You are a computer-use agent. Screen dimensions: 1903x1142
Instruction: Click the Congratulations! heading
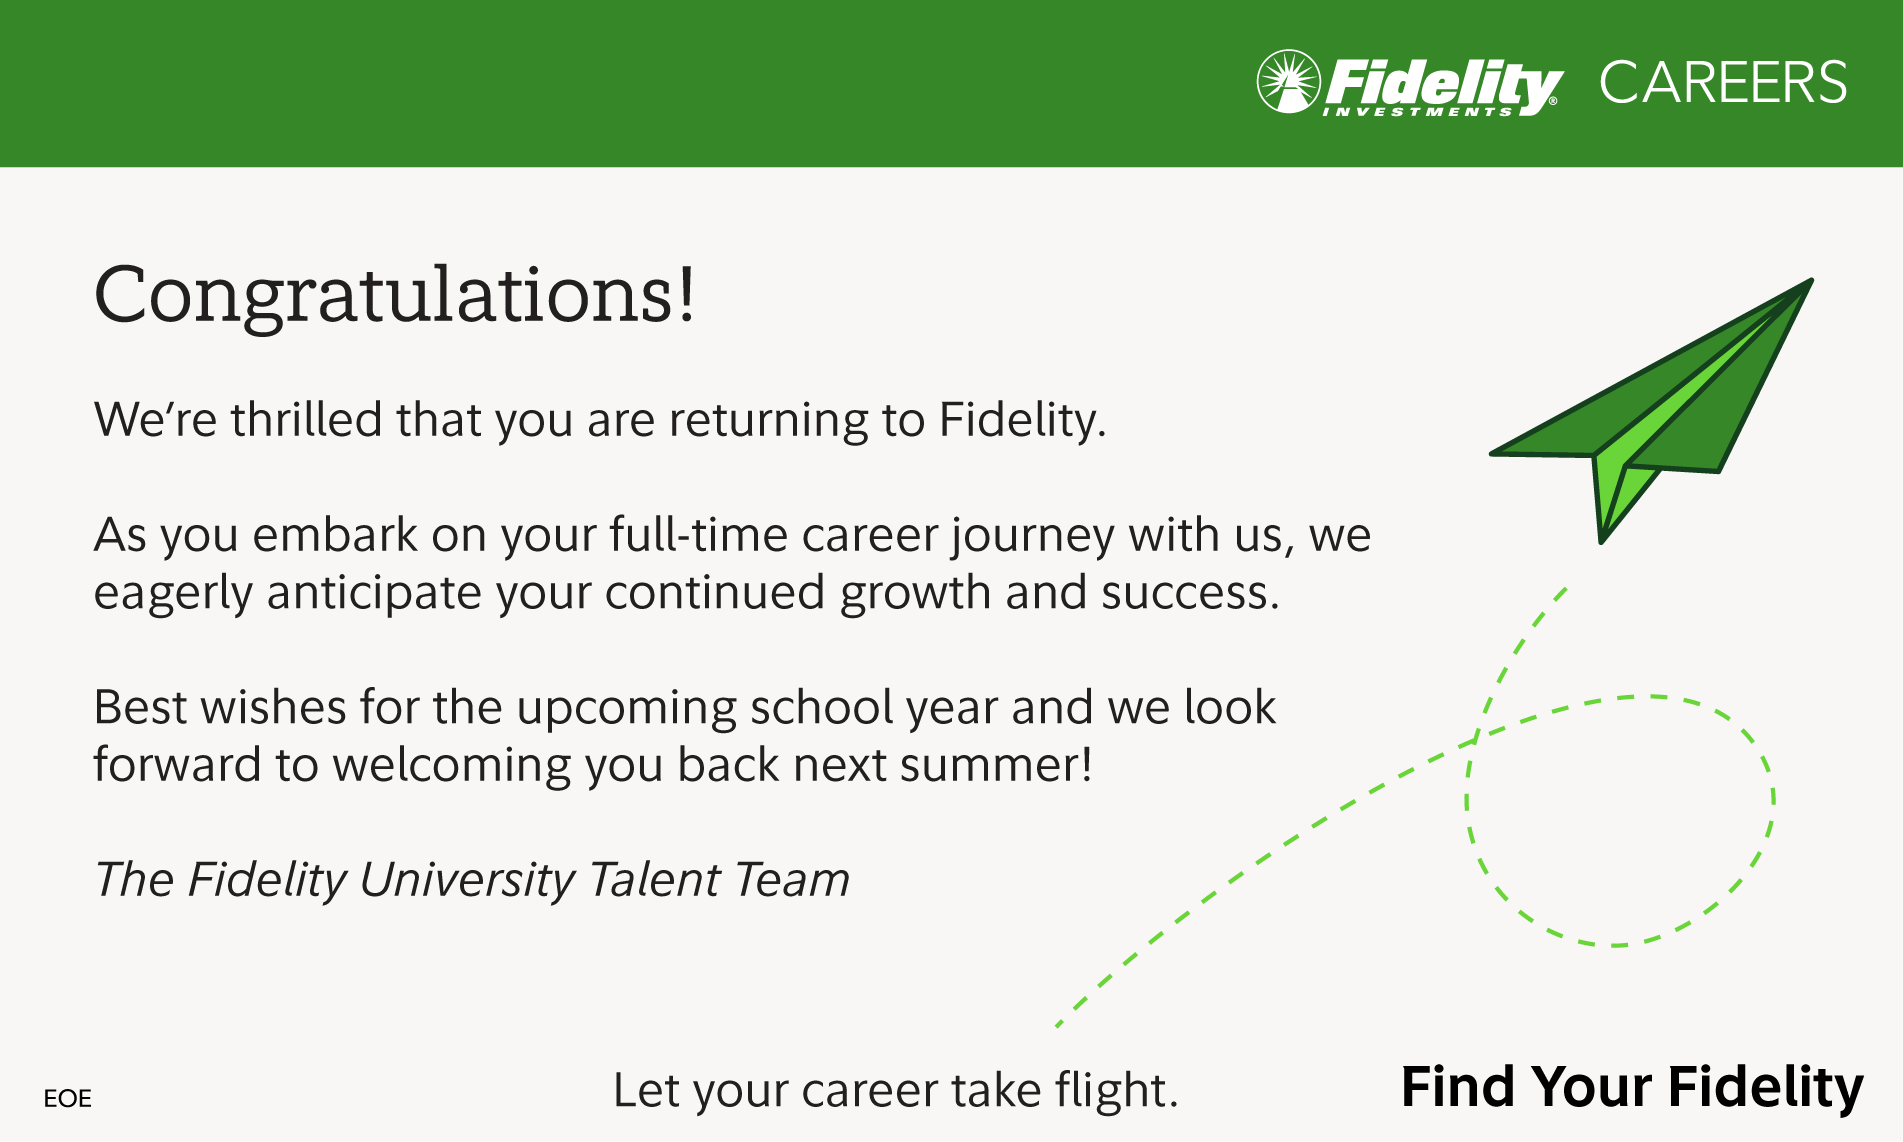click(x=394, y=295)
